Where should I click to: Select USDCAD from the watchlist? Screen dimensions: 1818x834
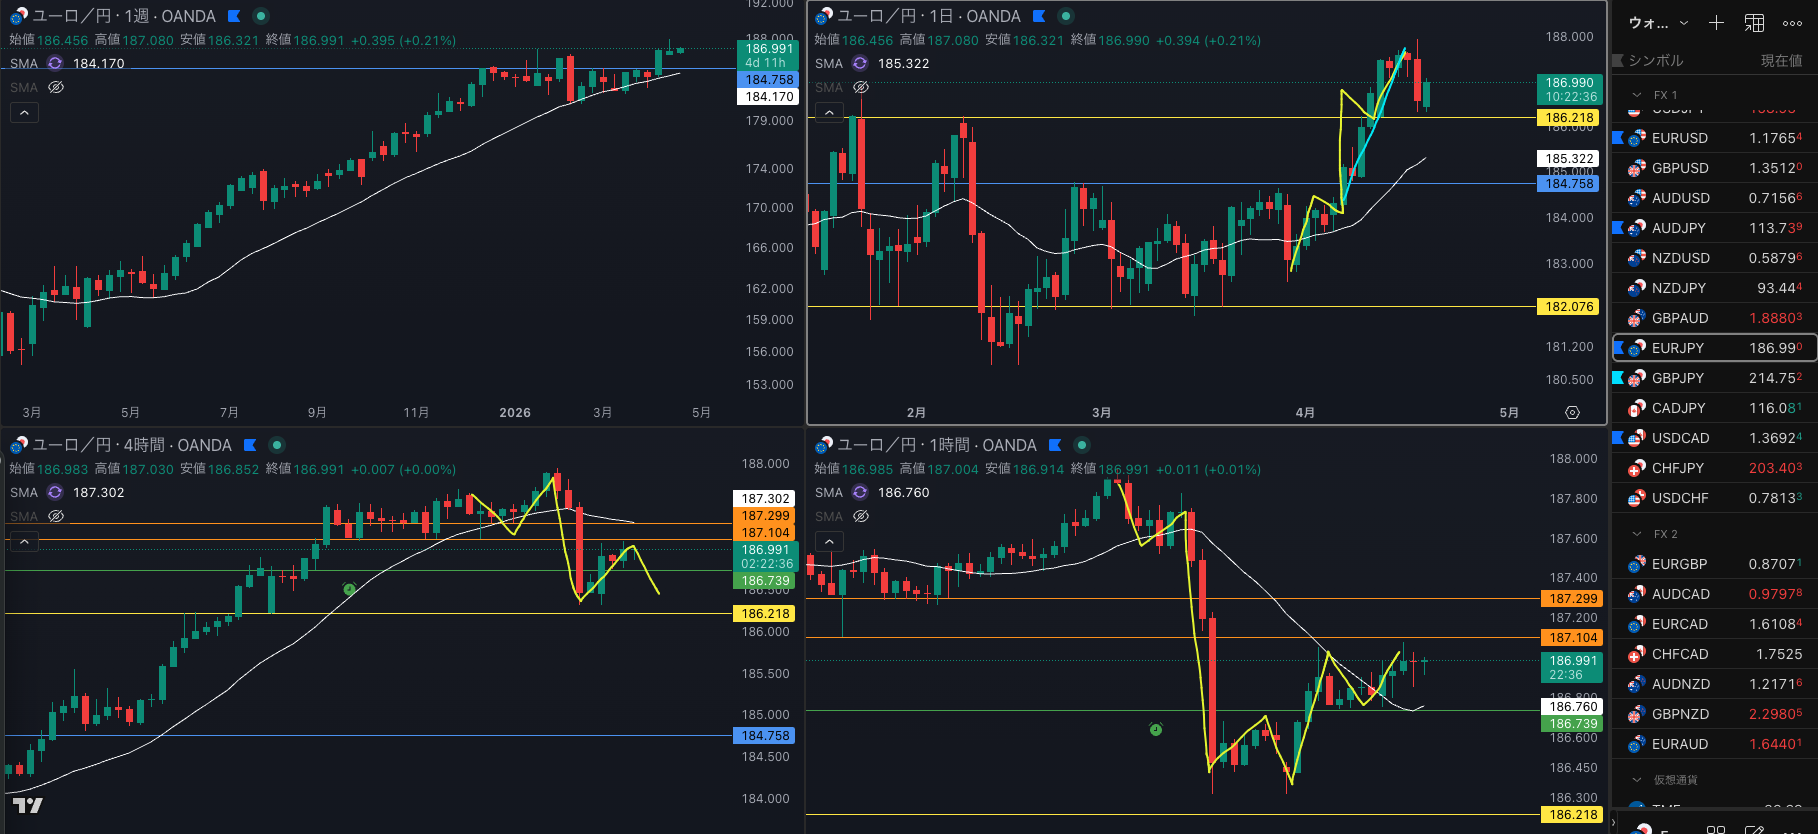tap(1680, 438)
